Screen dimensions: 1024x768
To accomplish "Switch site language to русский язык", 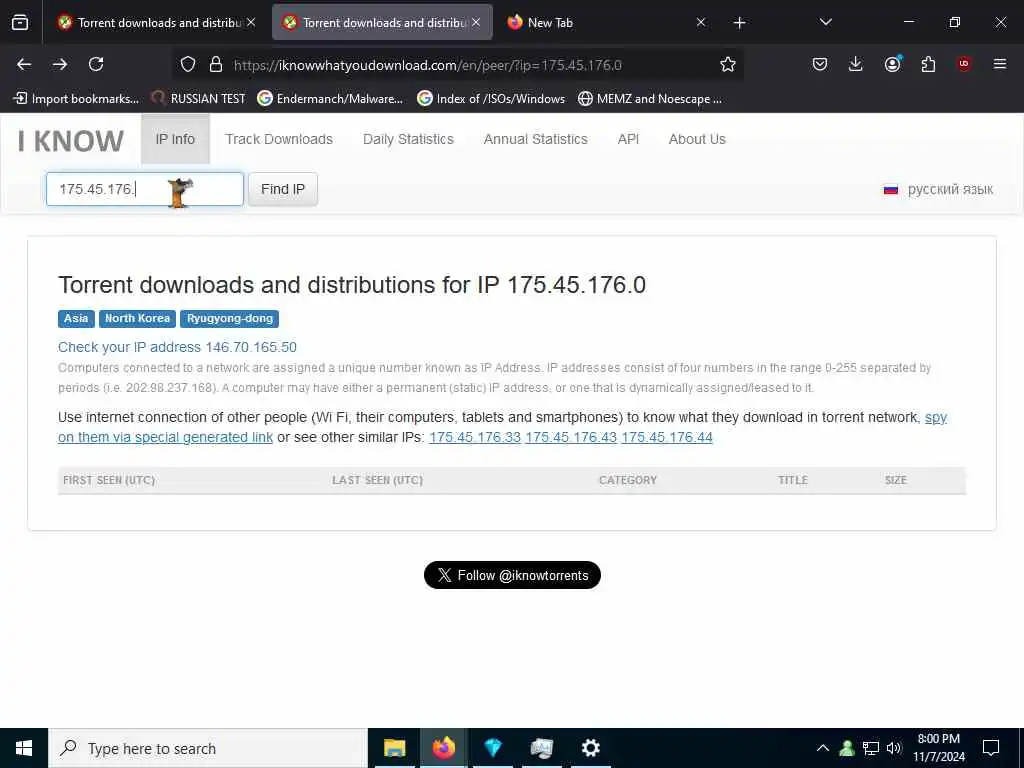I will (x=938, y=189).
